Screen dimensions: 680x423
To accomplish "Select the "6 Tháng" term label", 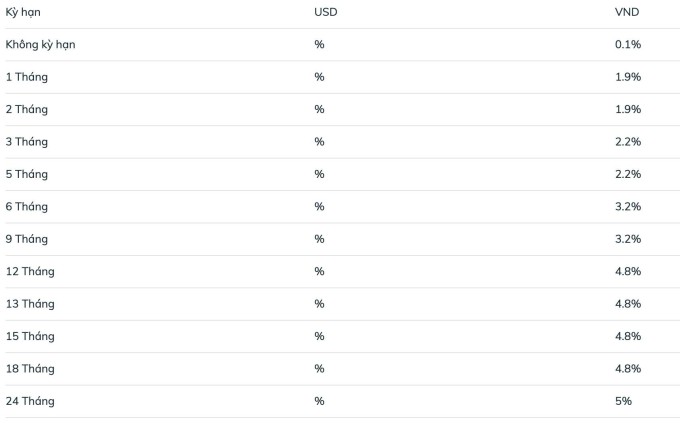I will pos(27,206).
